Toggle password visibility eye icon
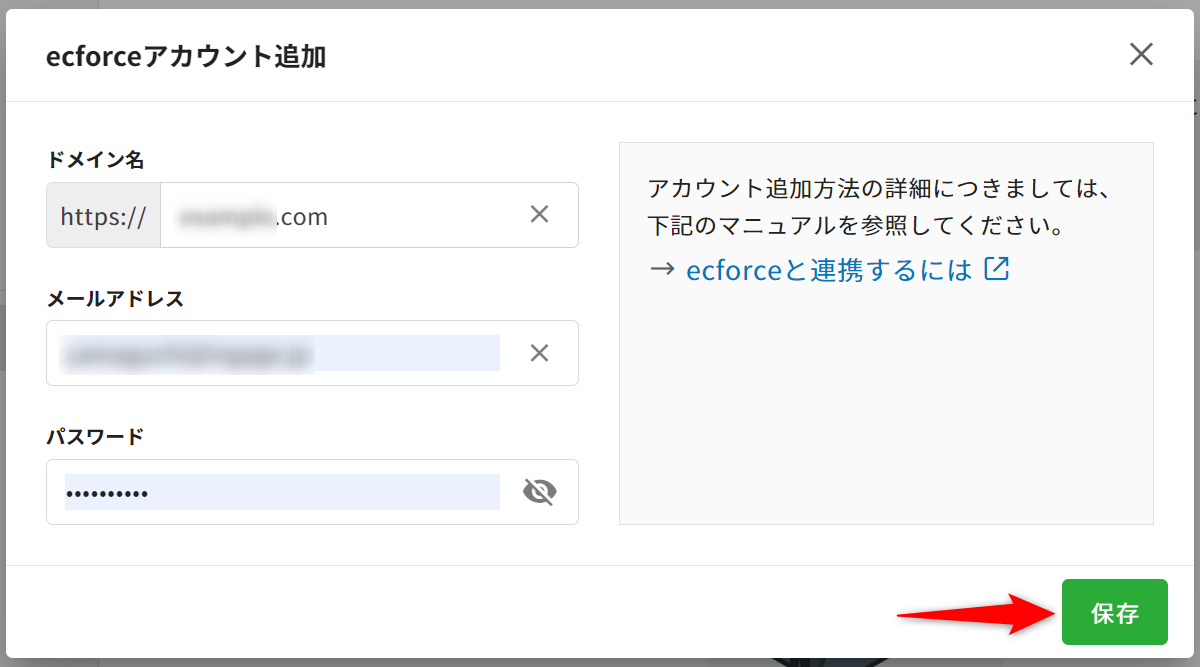The height and width of the screenshot is (667, 1200). [539, 492]
